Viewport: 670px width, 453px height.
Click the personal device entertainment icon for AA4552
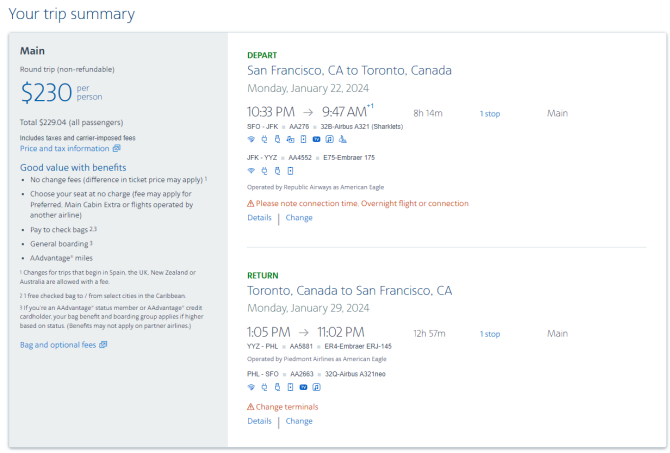pos(291,171)
